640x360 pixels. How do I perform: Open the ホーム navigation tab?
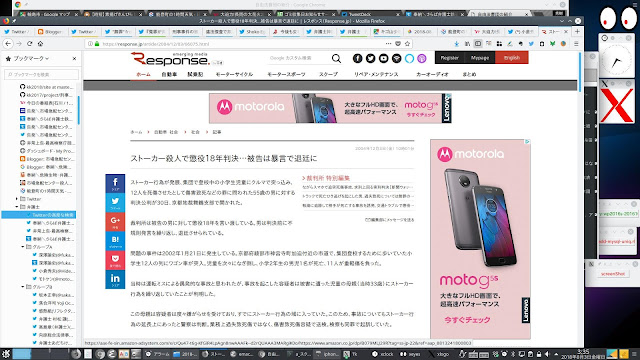tap(143, 74)
